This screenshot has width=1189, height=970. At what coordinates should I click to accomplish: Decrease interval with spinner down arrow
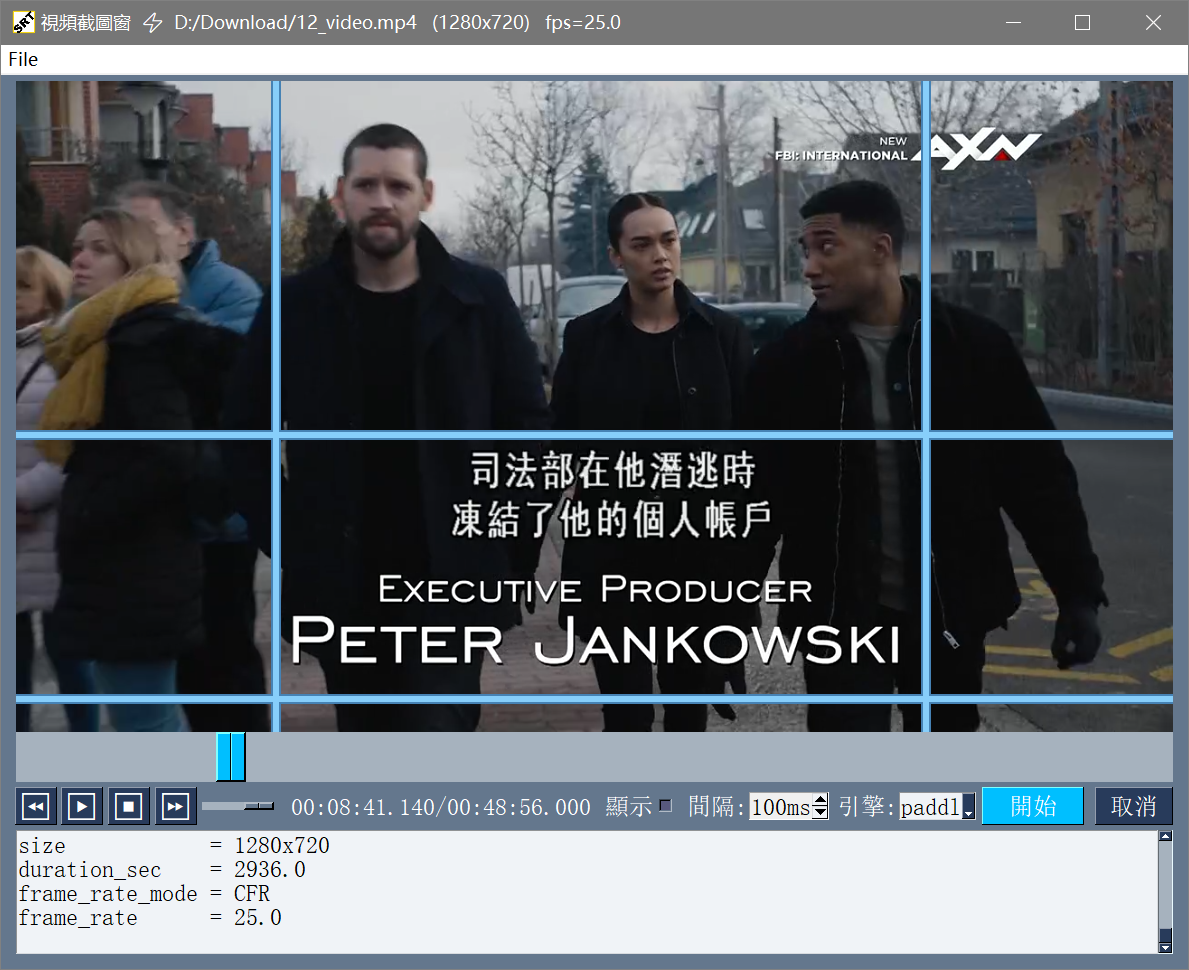820,812
